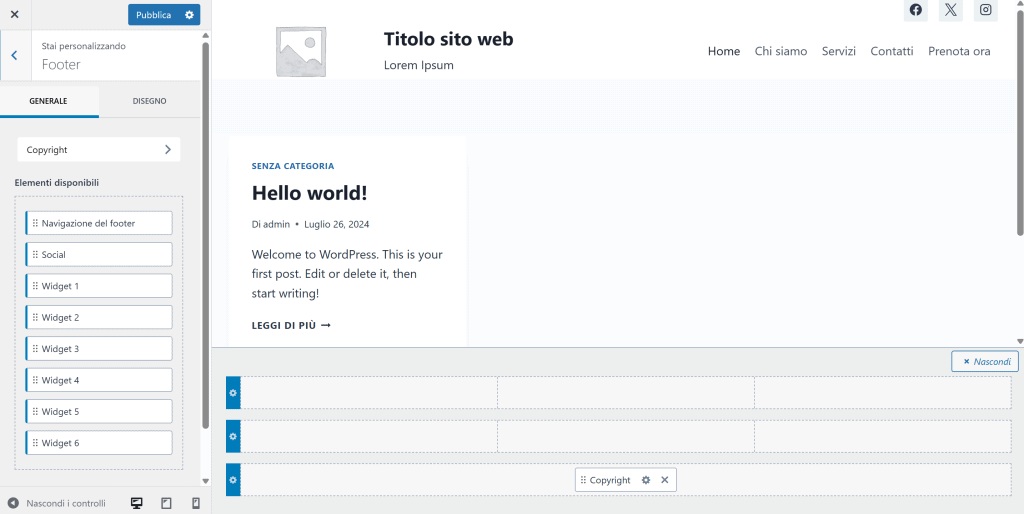Open the Contatti menu item
Viewport: 1024px width, 514px height.
(x=892, y=51)
